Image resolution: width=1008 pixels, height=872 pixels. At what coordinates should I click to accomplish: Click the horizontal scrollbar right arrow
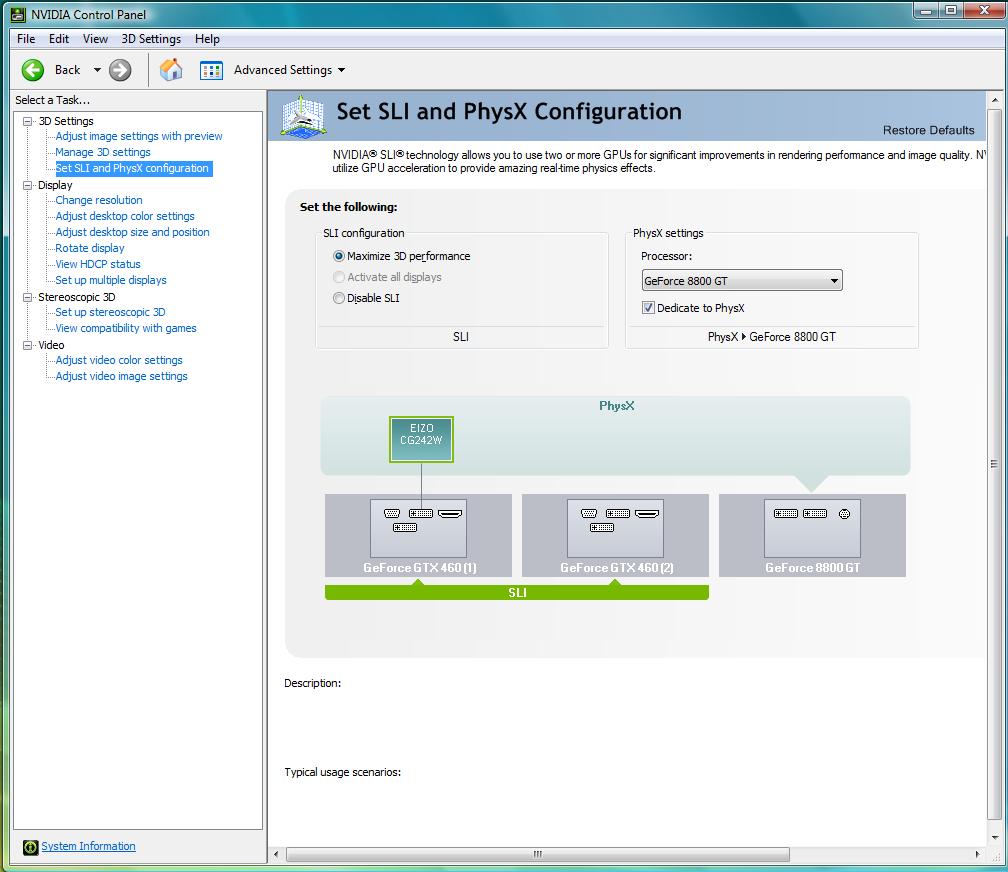(x=977, y=854)
